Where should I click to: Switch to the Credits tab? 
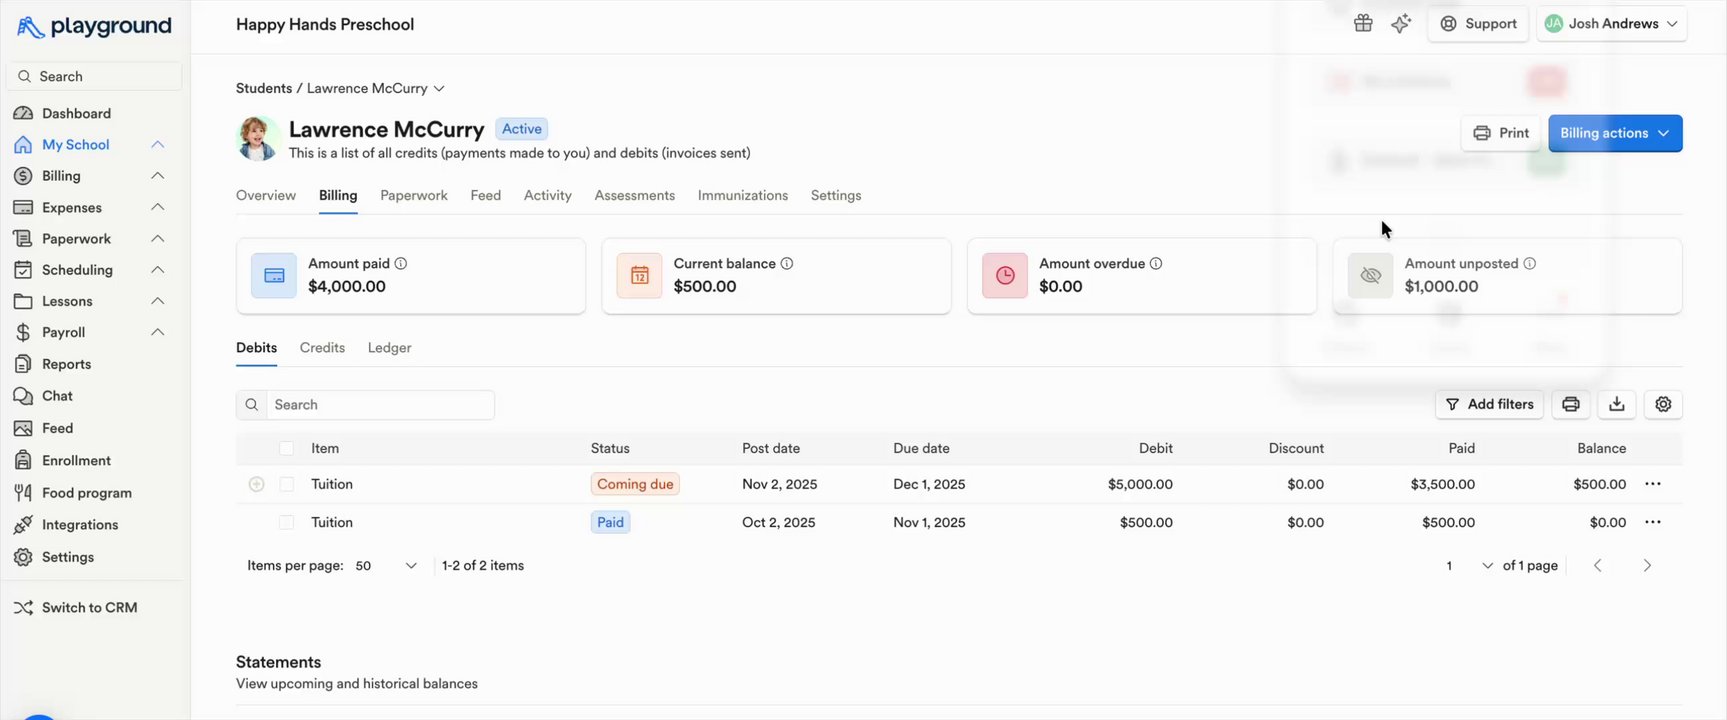tap(322, 348)
